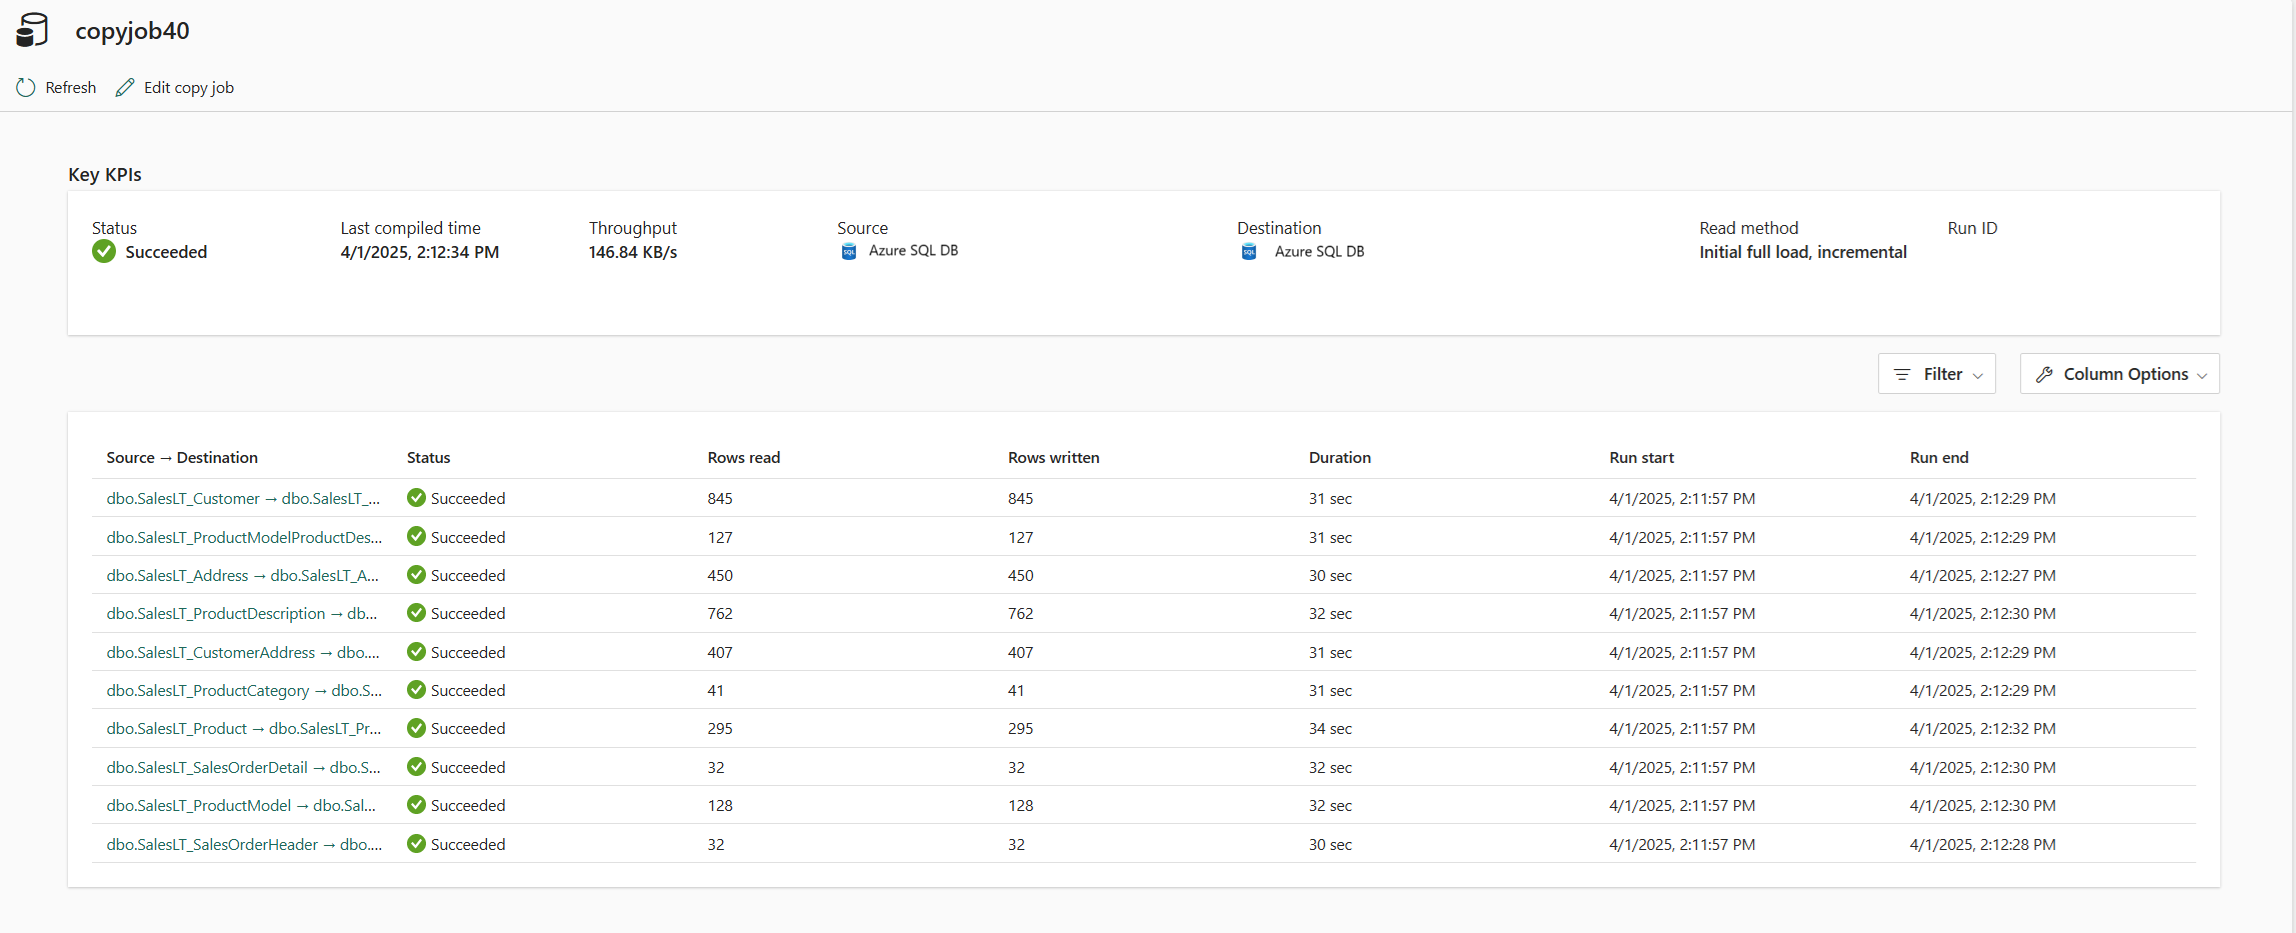Click the Source → Destination column header
Viewport: 2296px width, 933px height.
pyautogui.click(x=182, y=457)
